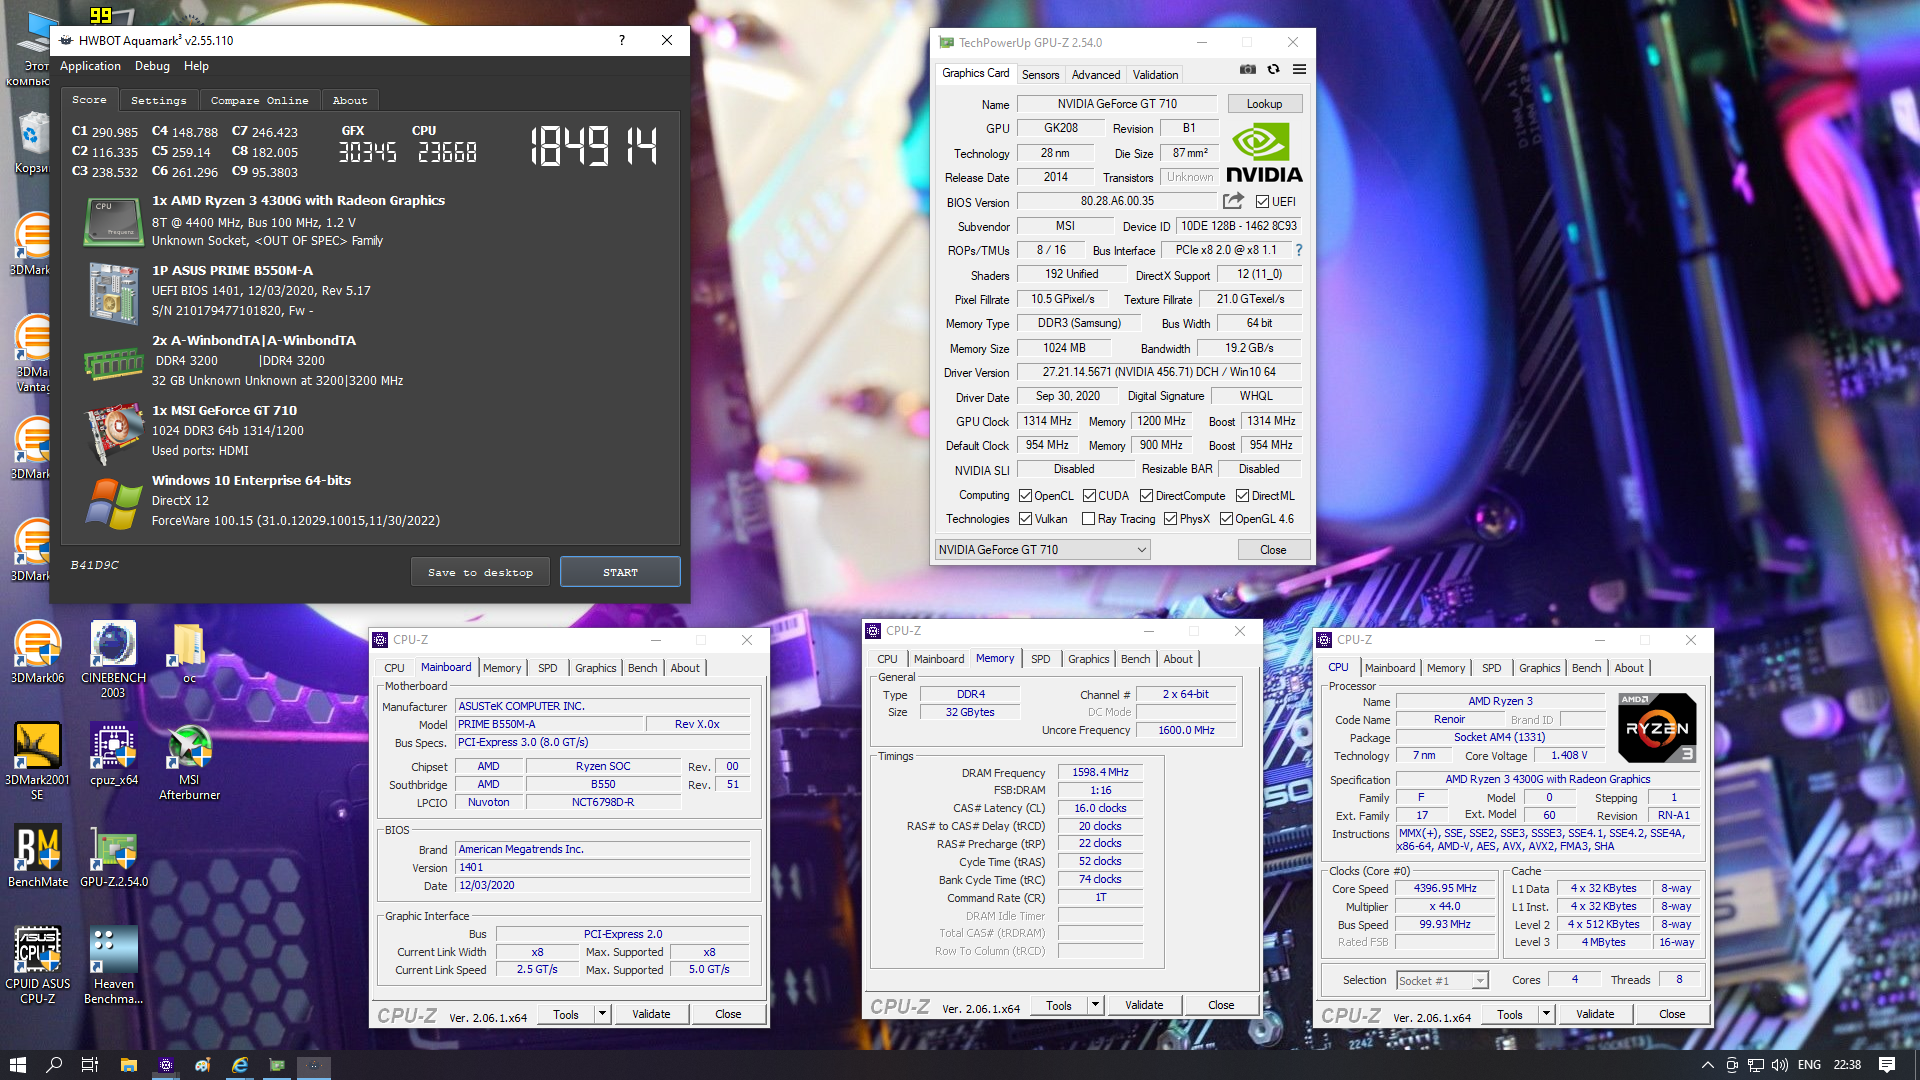
Task: Click the GPU name field NVIDIA GeForce GT 710
Action: (1117, 104)
